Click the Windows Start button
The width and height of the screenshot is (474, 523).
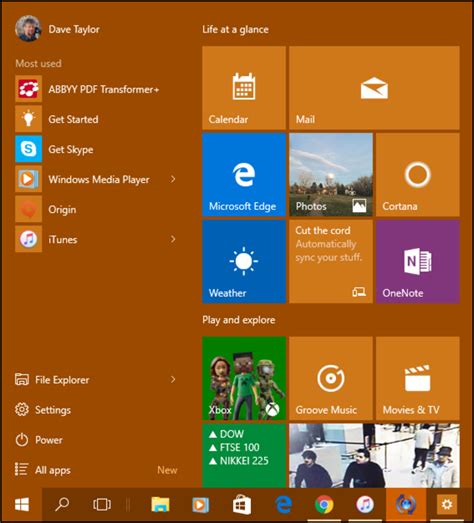click(x=22, y=505)
